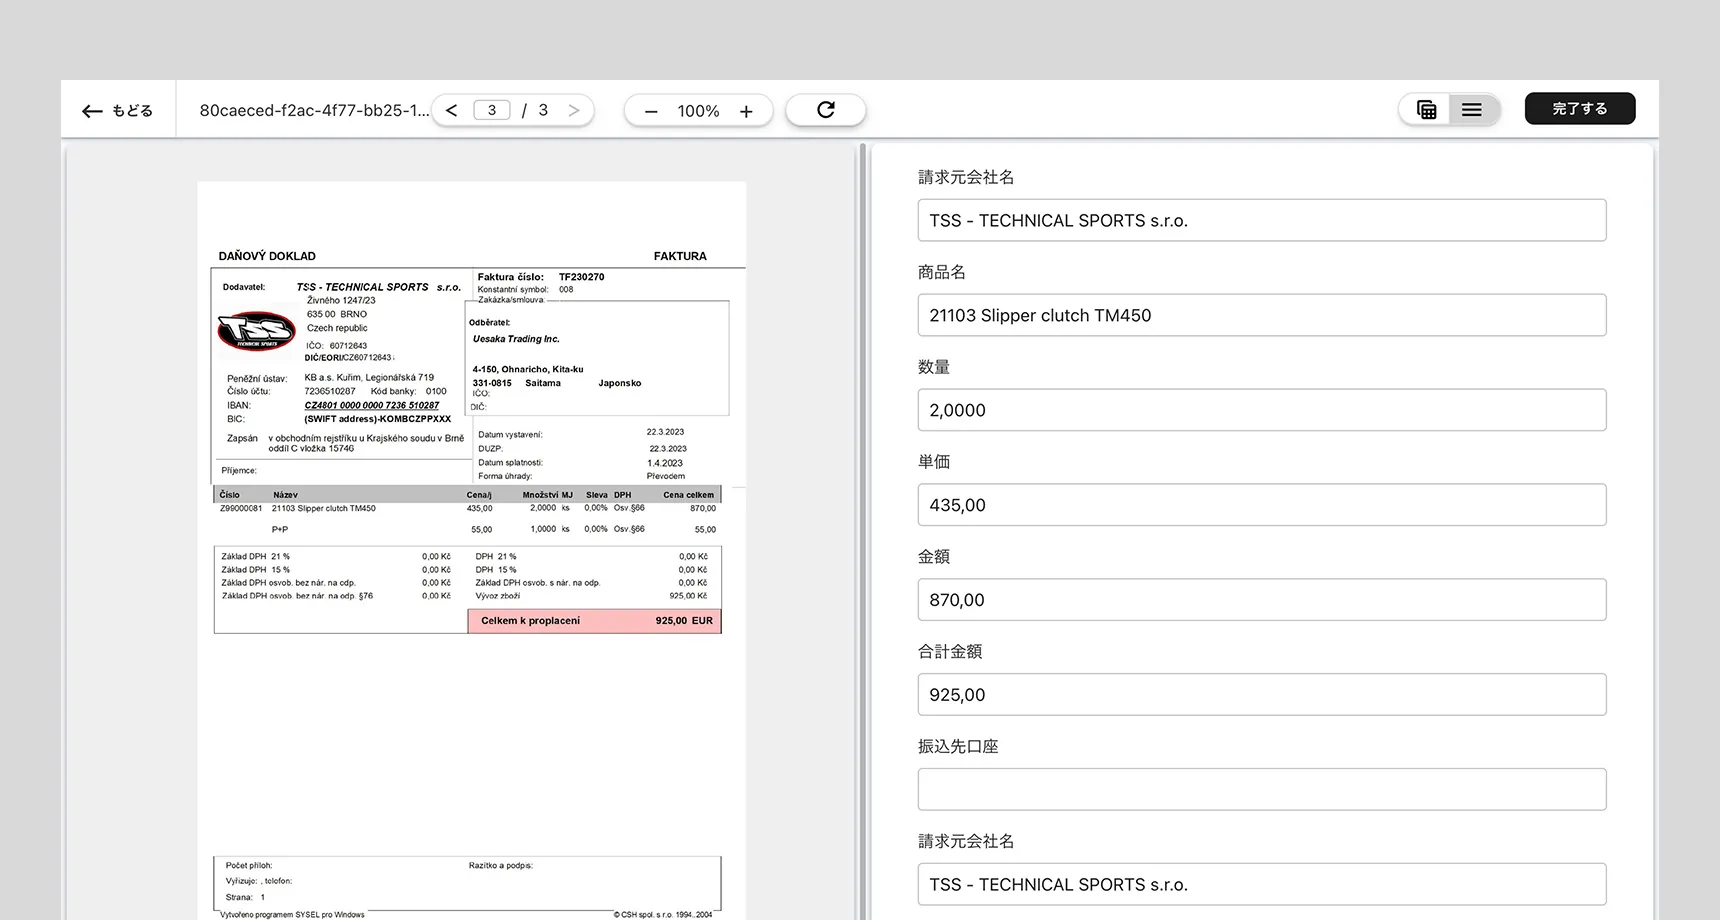Screen dimensions: 1720x920
Task: Go to next page arrow
Action: 574,111
